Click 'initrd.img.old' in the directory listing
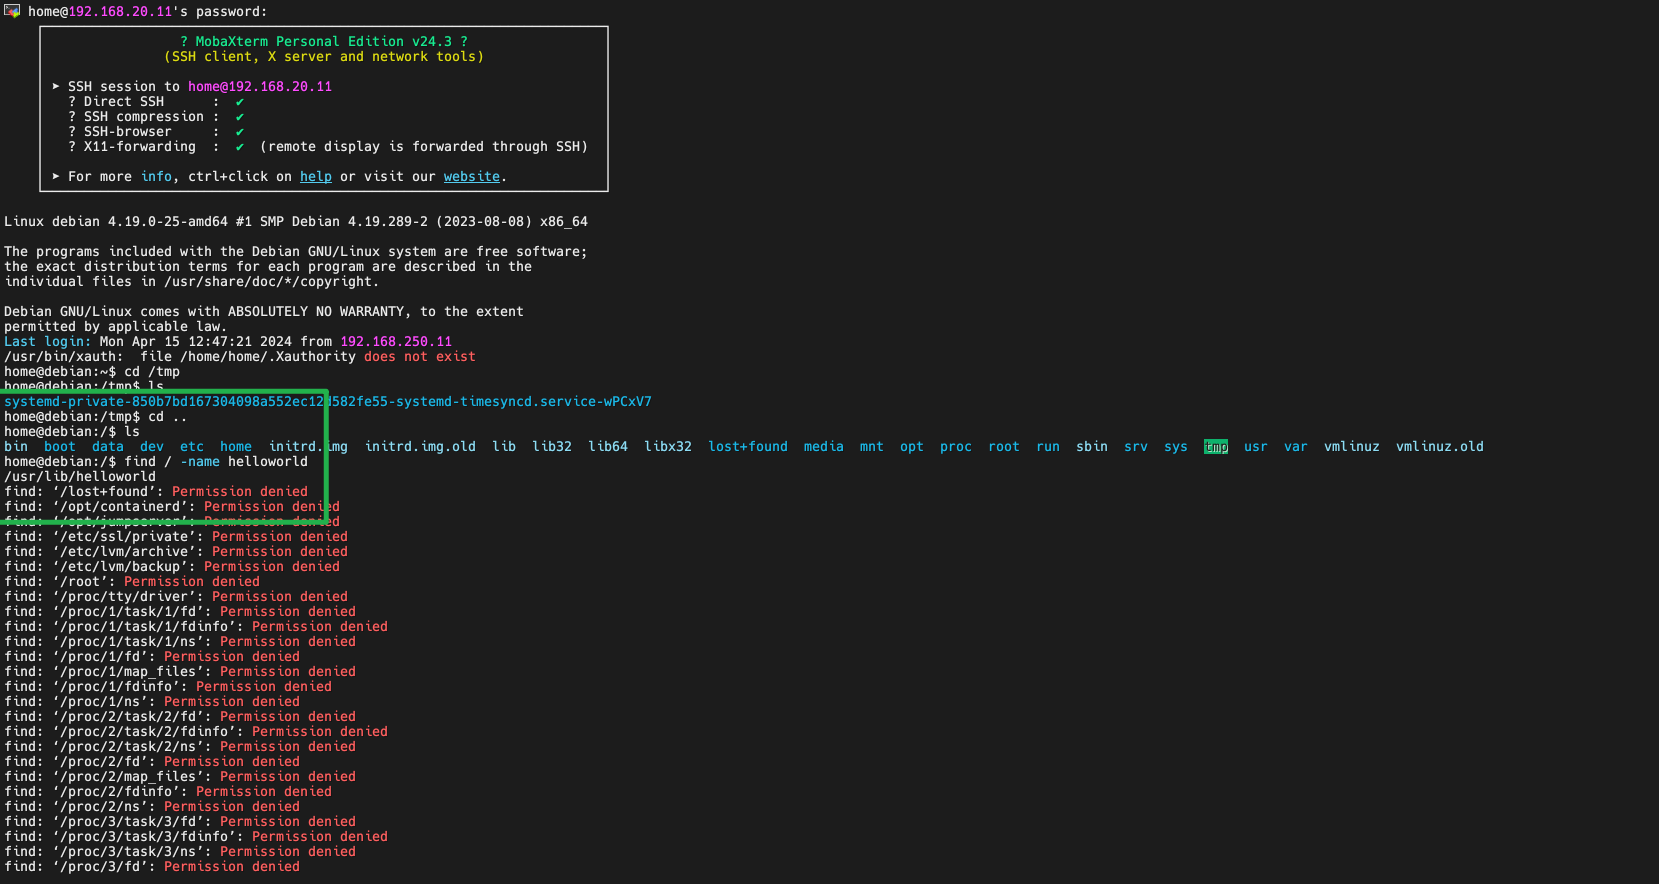This screenshot has height=884, width=1659. click(x=420, y=447)
